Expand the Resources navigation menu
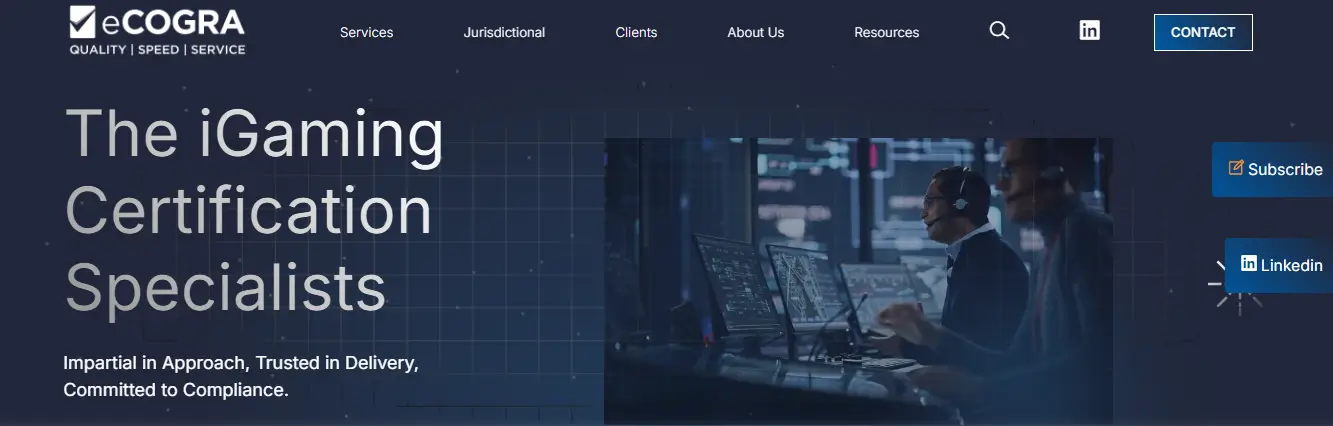 (x=886, y=32)
